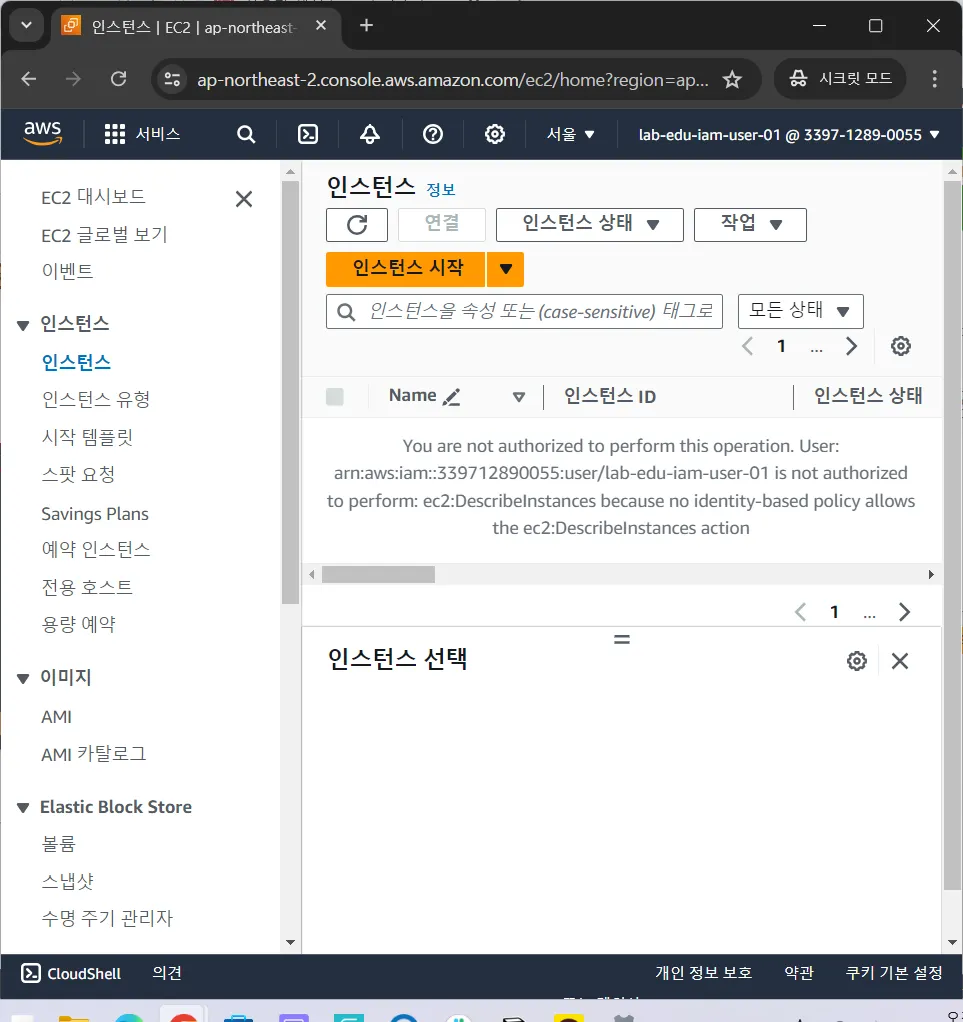Open the site information icon in address bar
The height and width of the screenshot is (1022, 963).
coord(172,80)
